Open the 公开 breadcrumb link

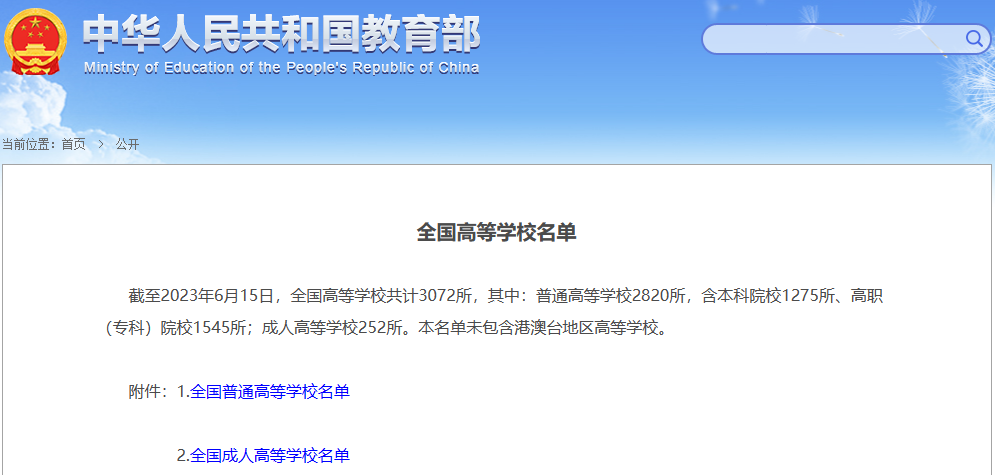point(127,145)
